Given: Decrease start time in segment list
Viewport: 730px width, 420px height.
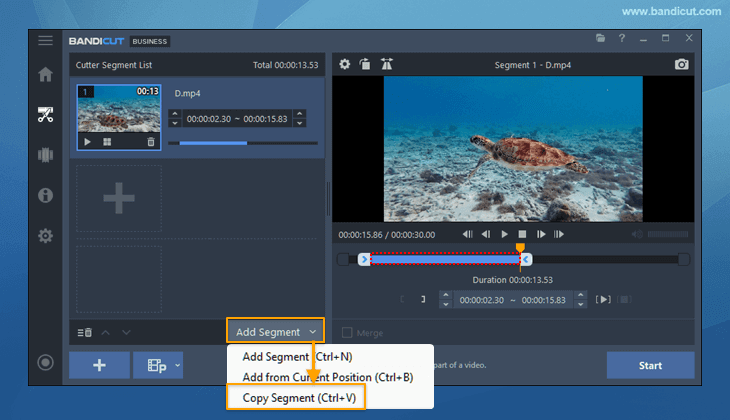Looking at the screenshot, I should tap(175, 123).
